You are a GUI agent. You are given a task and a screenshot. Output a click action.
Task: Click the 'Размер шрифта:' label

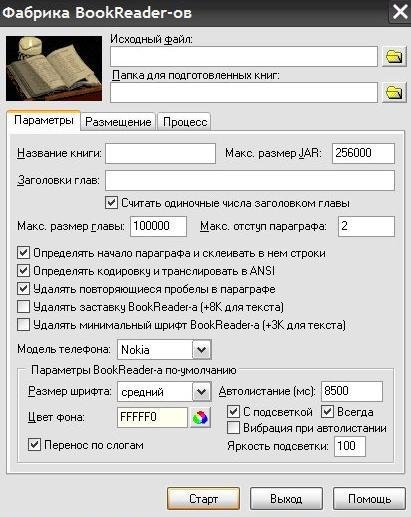70,391
